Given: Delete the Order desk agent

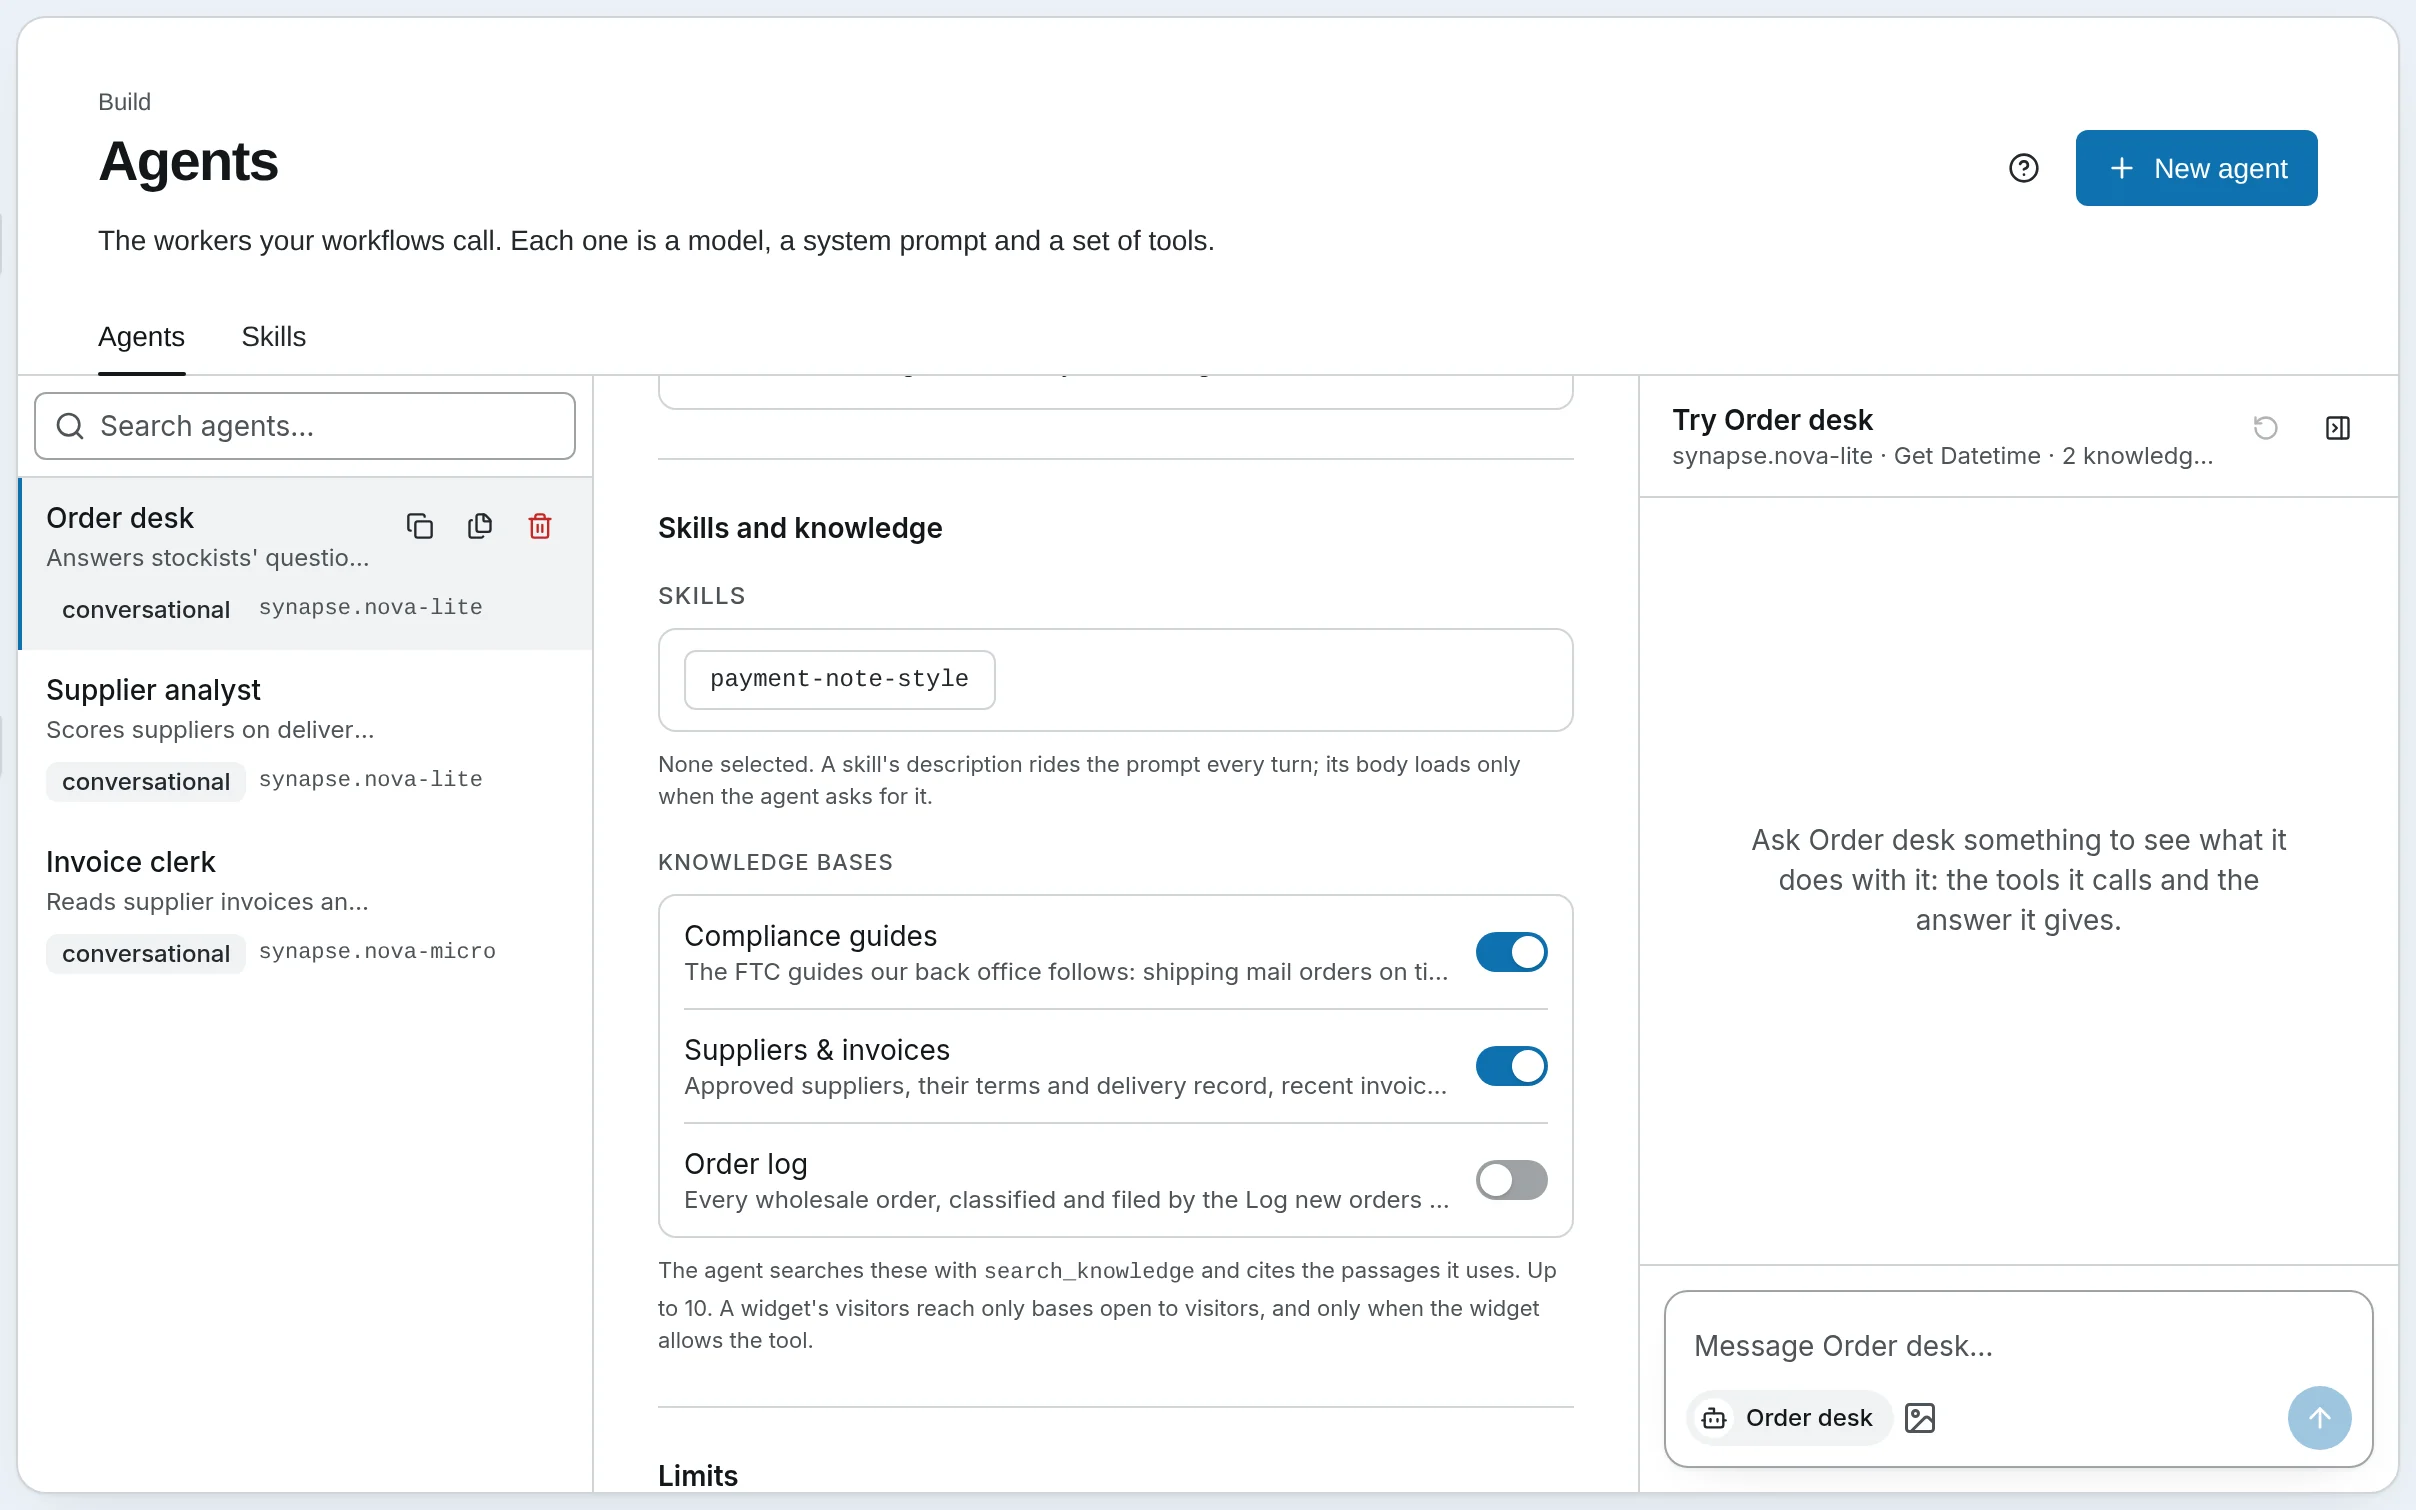Looking at the screenshot, I should pos(540,526).
